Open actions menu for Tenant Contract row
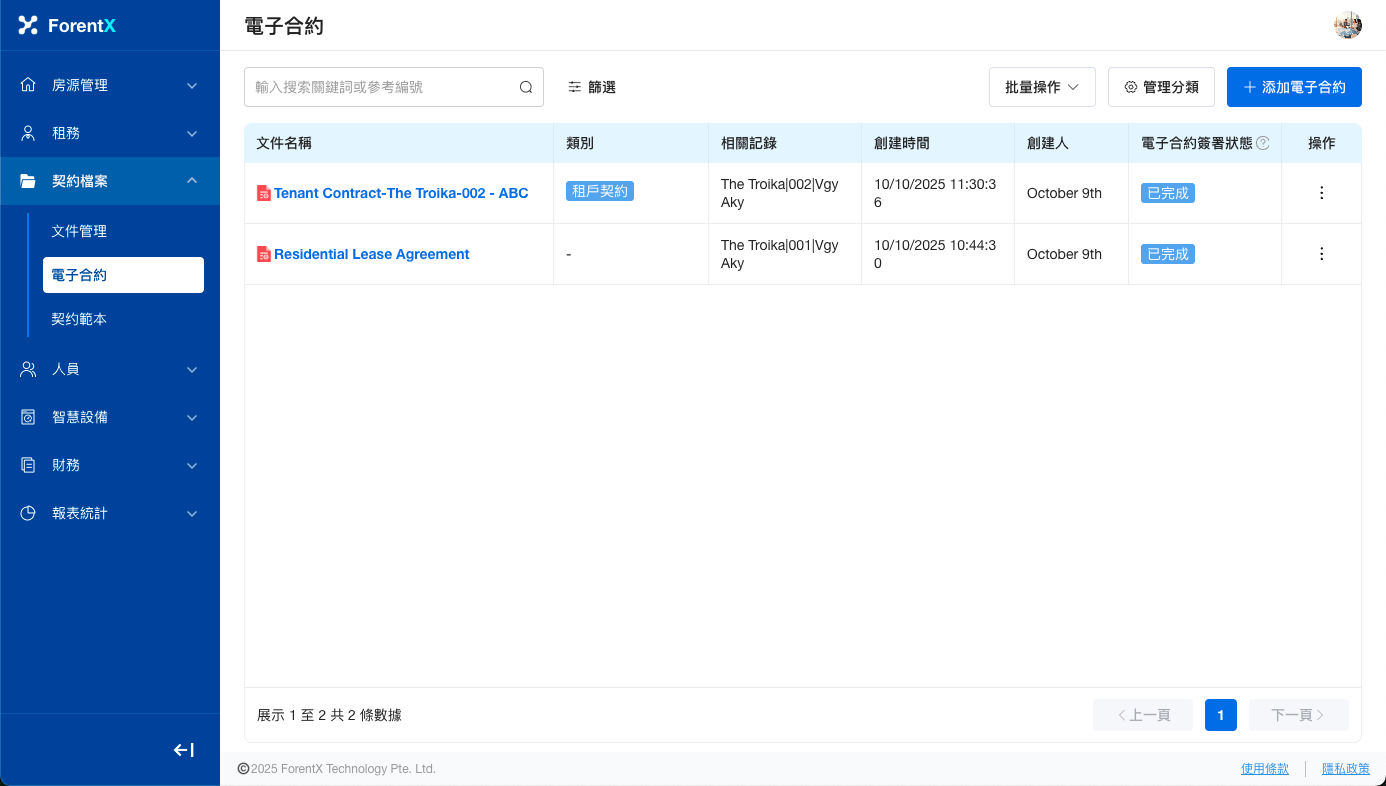Image resolution: width=1386 pixels, height=786 pixels. point(1321,193)
